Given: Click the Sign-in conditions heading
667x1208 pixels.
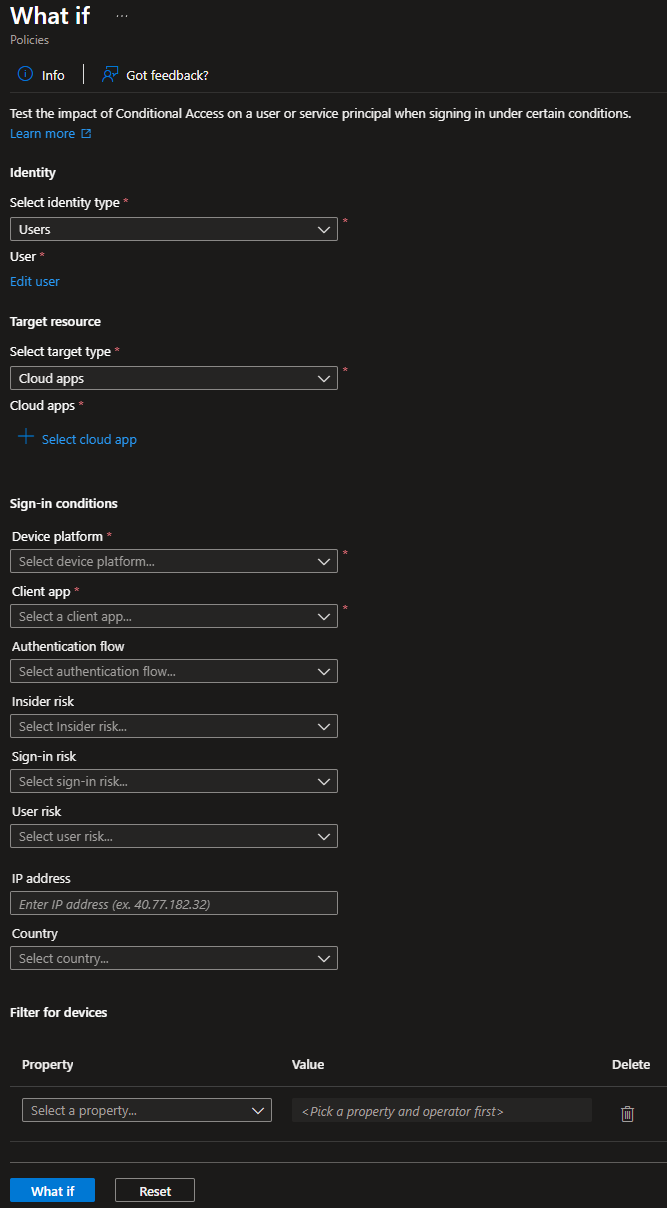Looking at the screenshot, I should tap(64, 503).
